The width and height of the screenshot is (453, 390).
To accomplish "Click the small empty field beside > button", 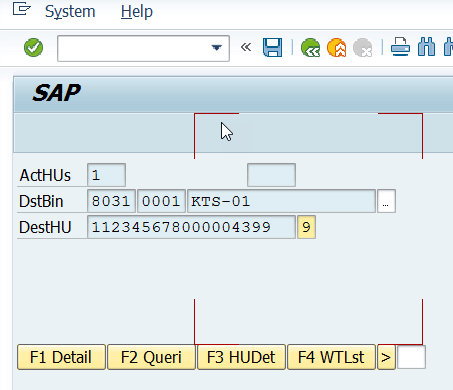I will pos(411,357).
